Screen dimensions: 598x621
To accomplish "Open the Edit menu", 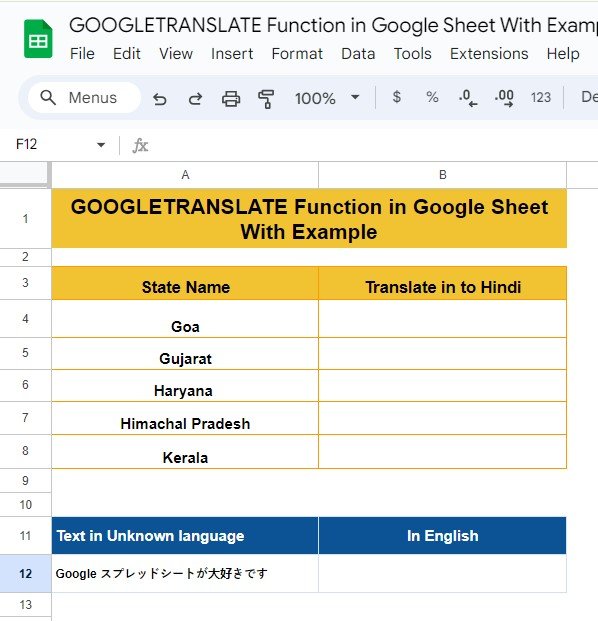I will pyautogui.click(x=126, y=53).
